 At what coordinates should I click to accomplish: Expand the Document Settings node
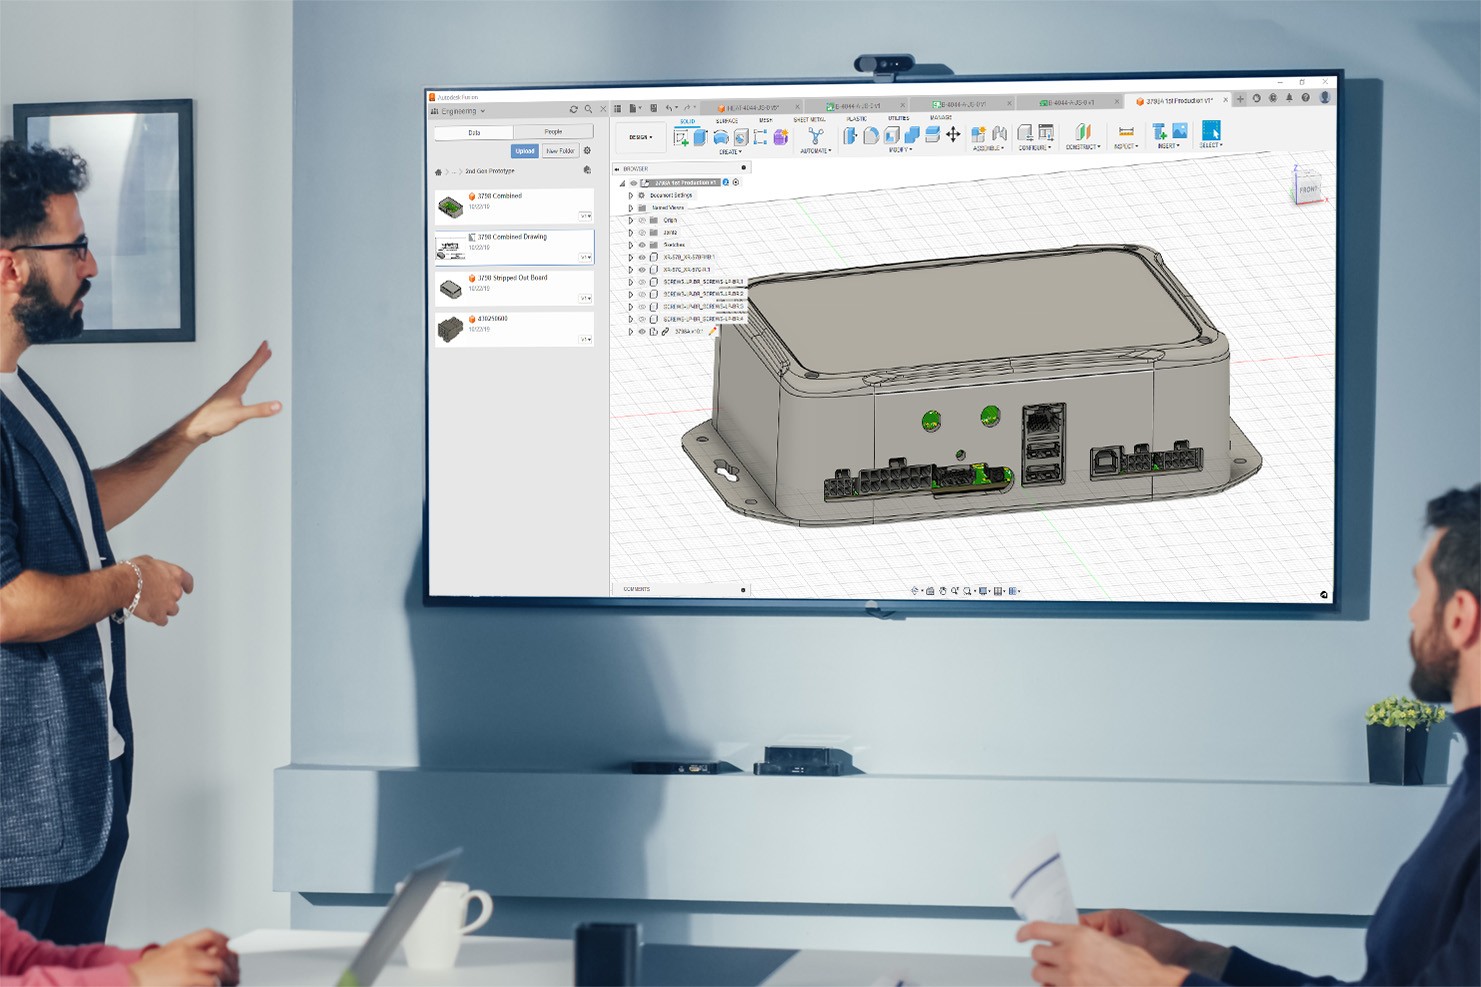point(630,195)
